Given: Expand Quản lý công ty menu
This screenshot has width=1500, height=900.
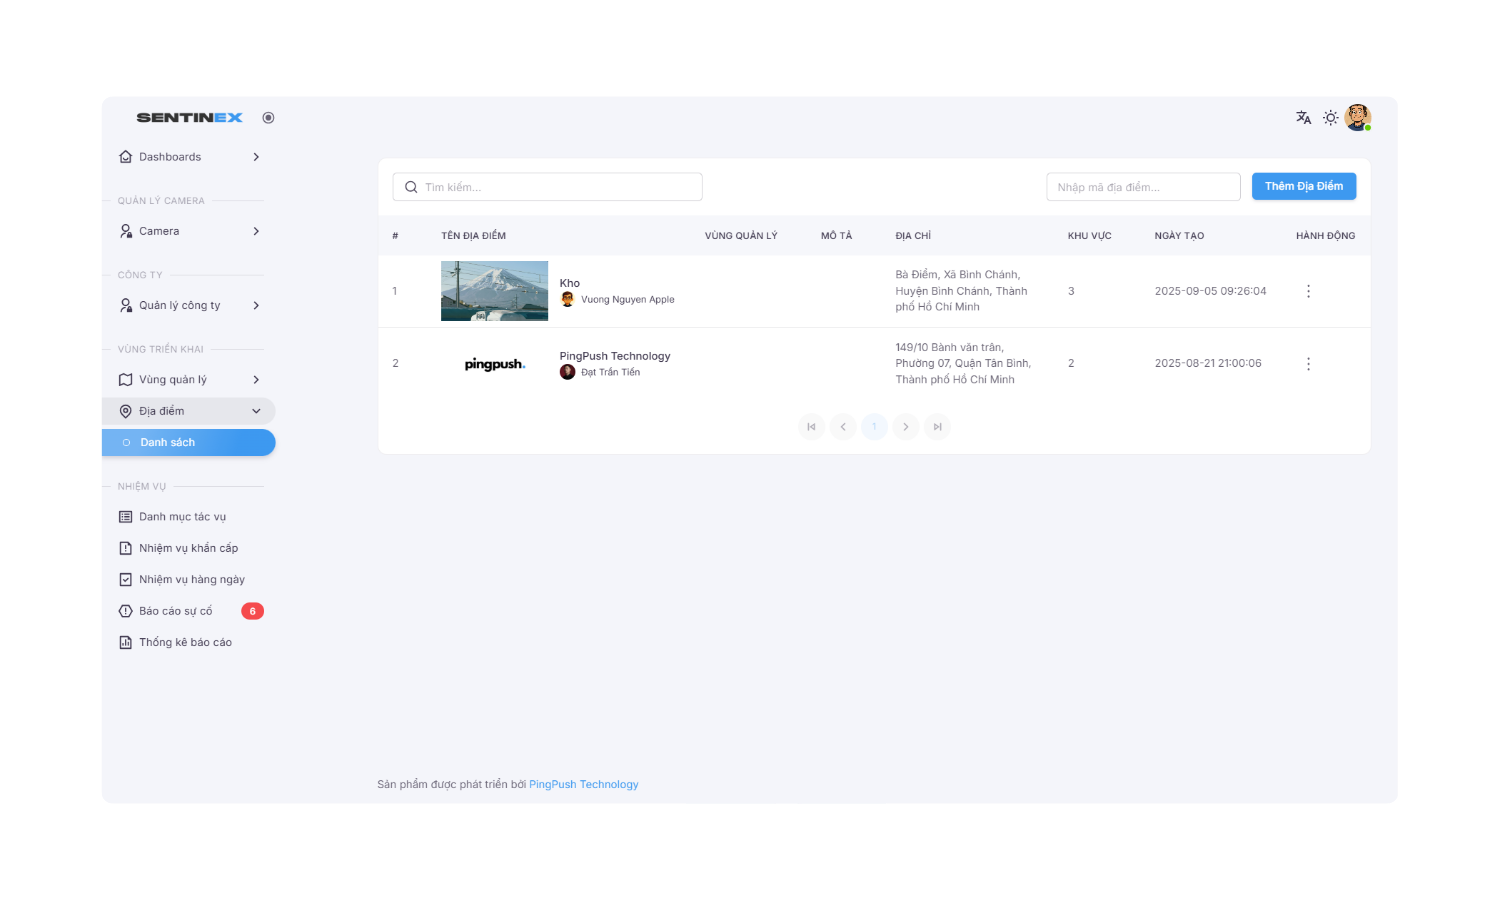Looking at the screenshot, I should 189,305.
